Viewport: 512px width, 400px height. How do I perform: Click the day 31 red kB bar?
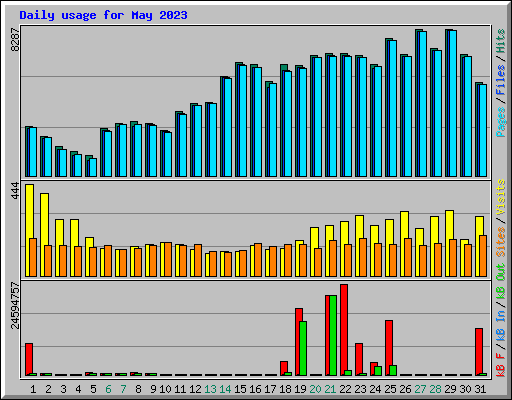pos(479,352)
